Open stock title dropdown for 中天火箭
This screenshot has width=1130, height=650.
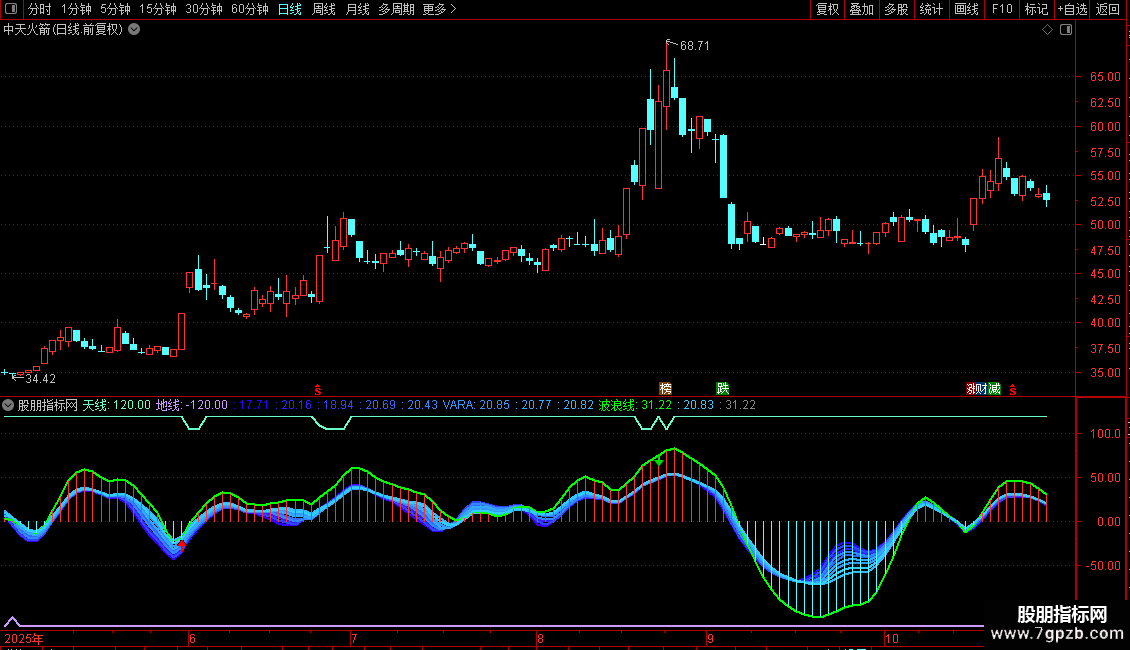134,29
